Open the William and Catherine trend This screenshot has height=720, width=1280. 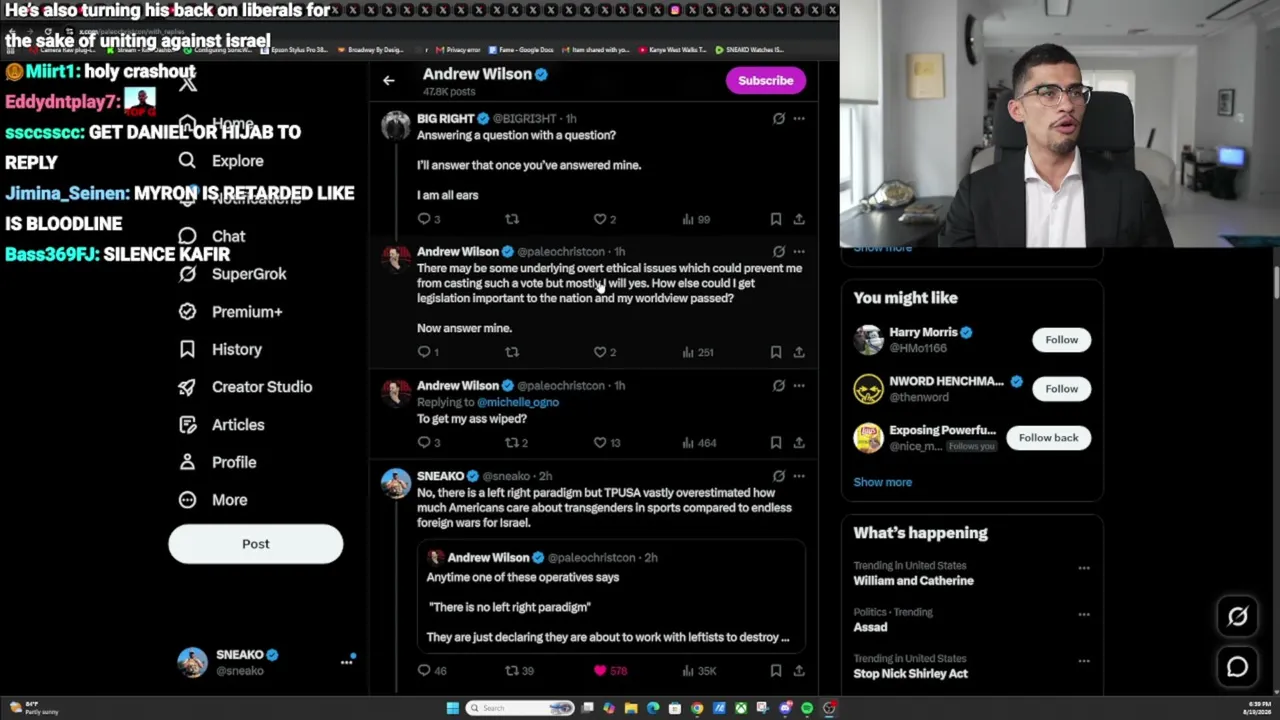(x=913, y=581)
